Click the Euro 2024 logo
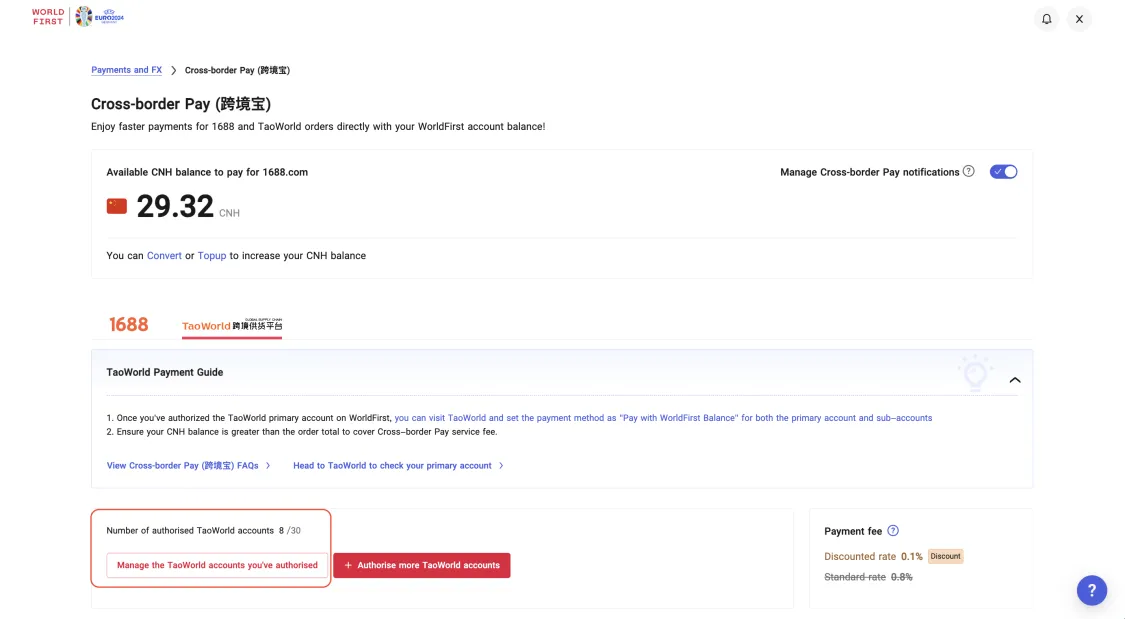This screenshot has width=1125, height=619. (x=100, y=16)
